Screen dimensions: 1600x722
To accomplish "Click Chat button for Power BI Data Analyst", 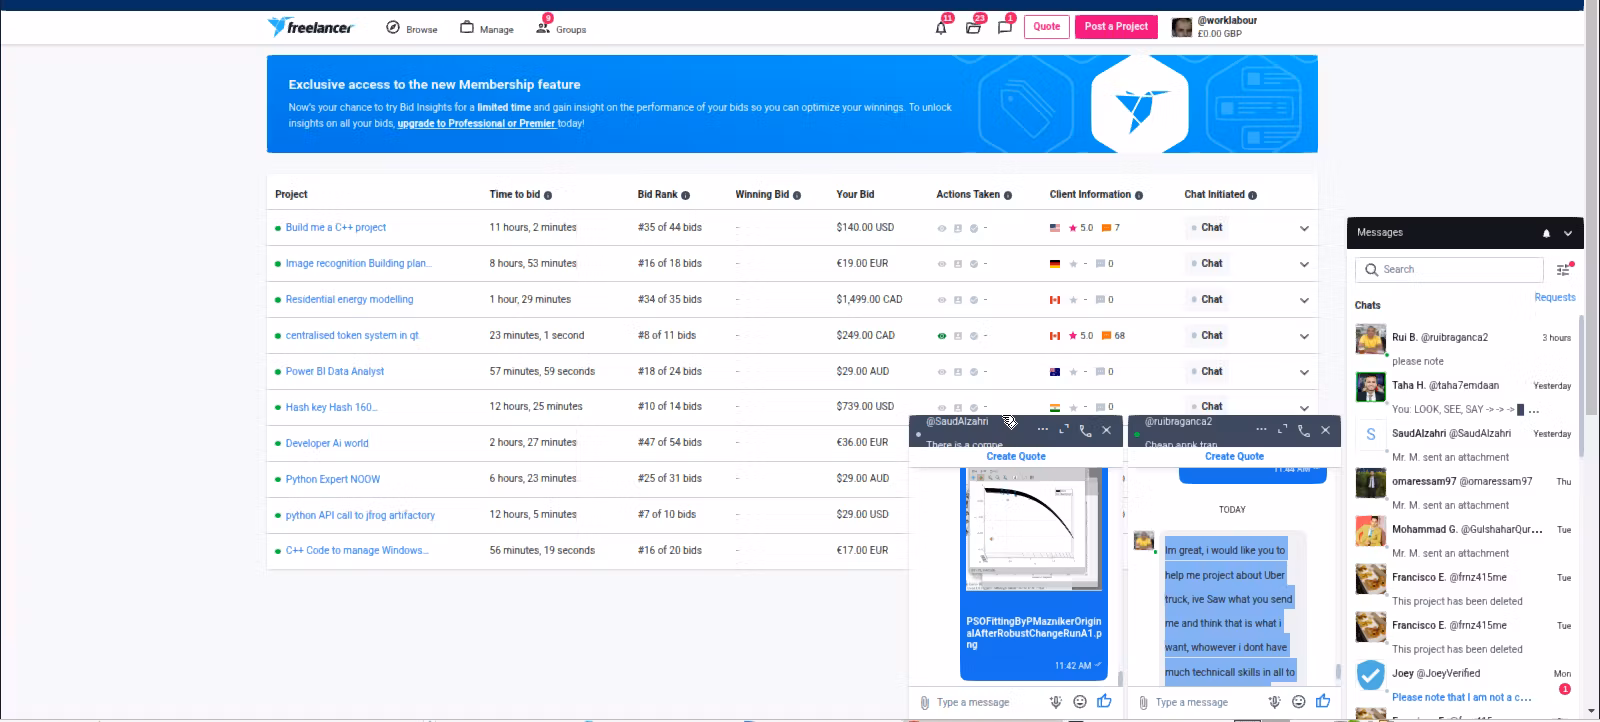I will [x=1207, y=372].
